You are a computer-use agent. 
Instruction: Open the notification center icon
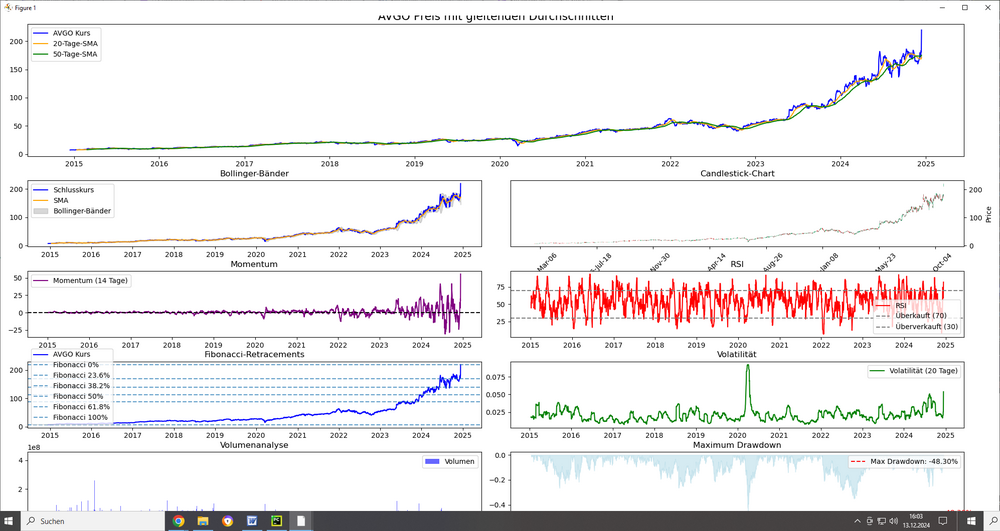[942, 521]
